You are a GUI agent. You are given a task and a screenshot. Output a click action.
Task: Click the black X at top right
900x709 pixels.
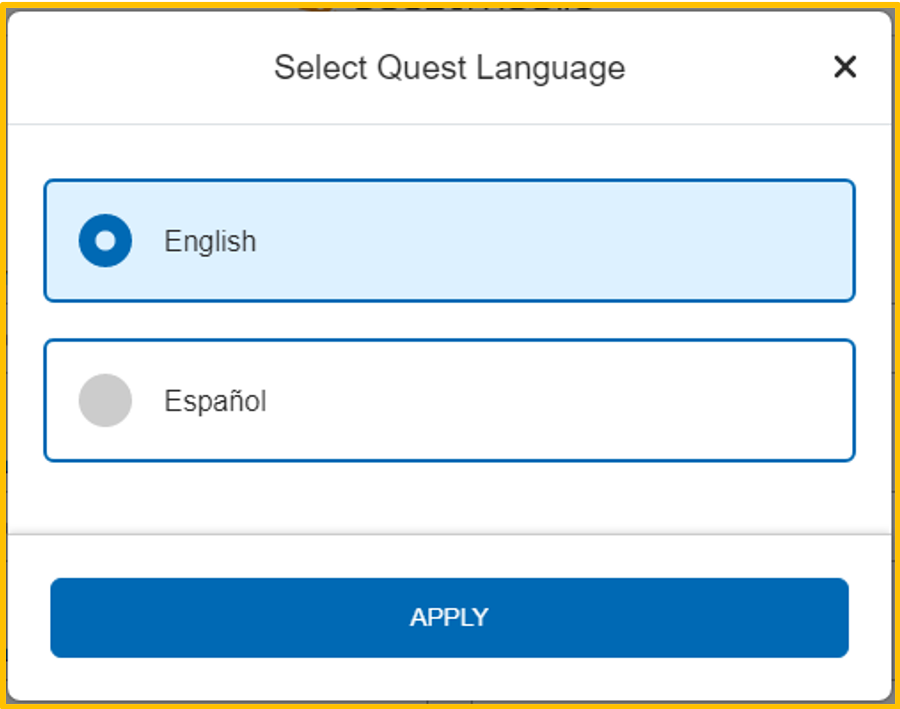pos(845,67)
